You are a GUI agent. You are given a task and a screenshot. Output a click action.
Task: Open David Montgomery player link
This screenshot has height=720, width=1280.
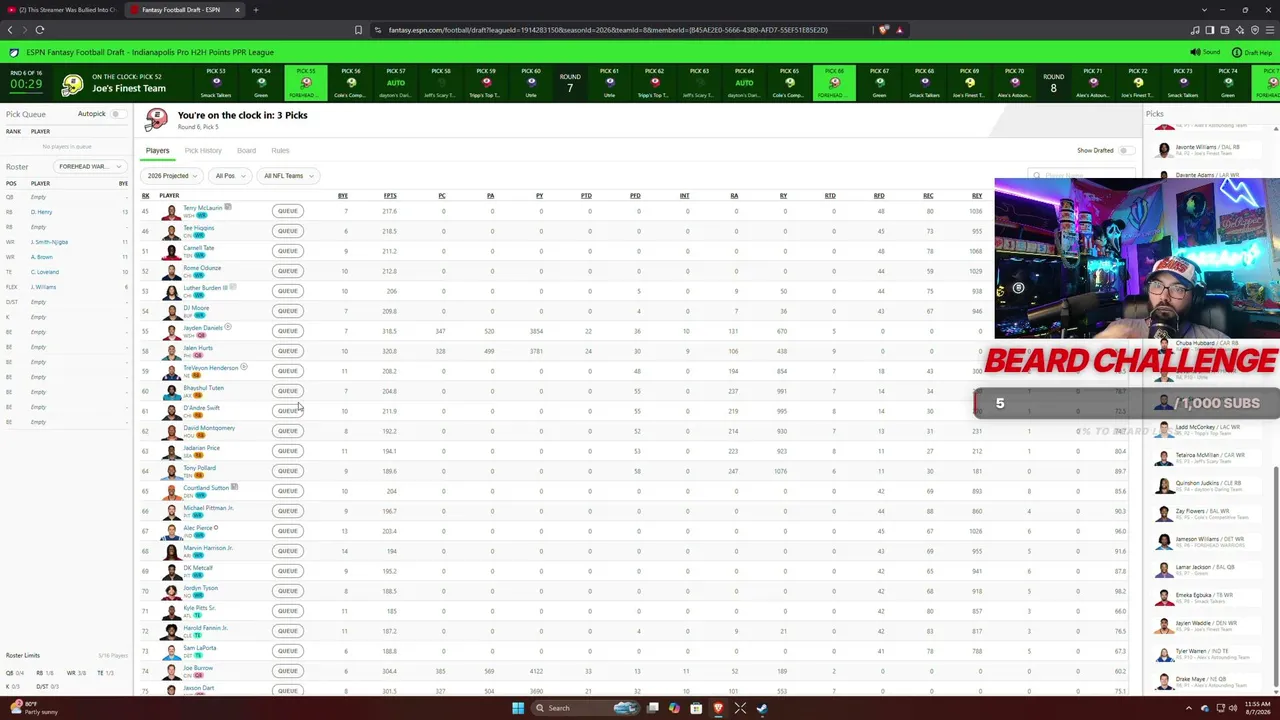(x=209, y=428)
